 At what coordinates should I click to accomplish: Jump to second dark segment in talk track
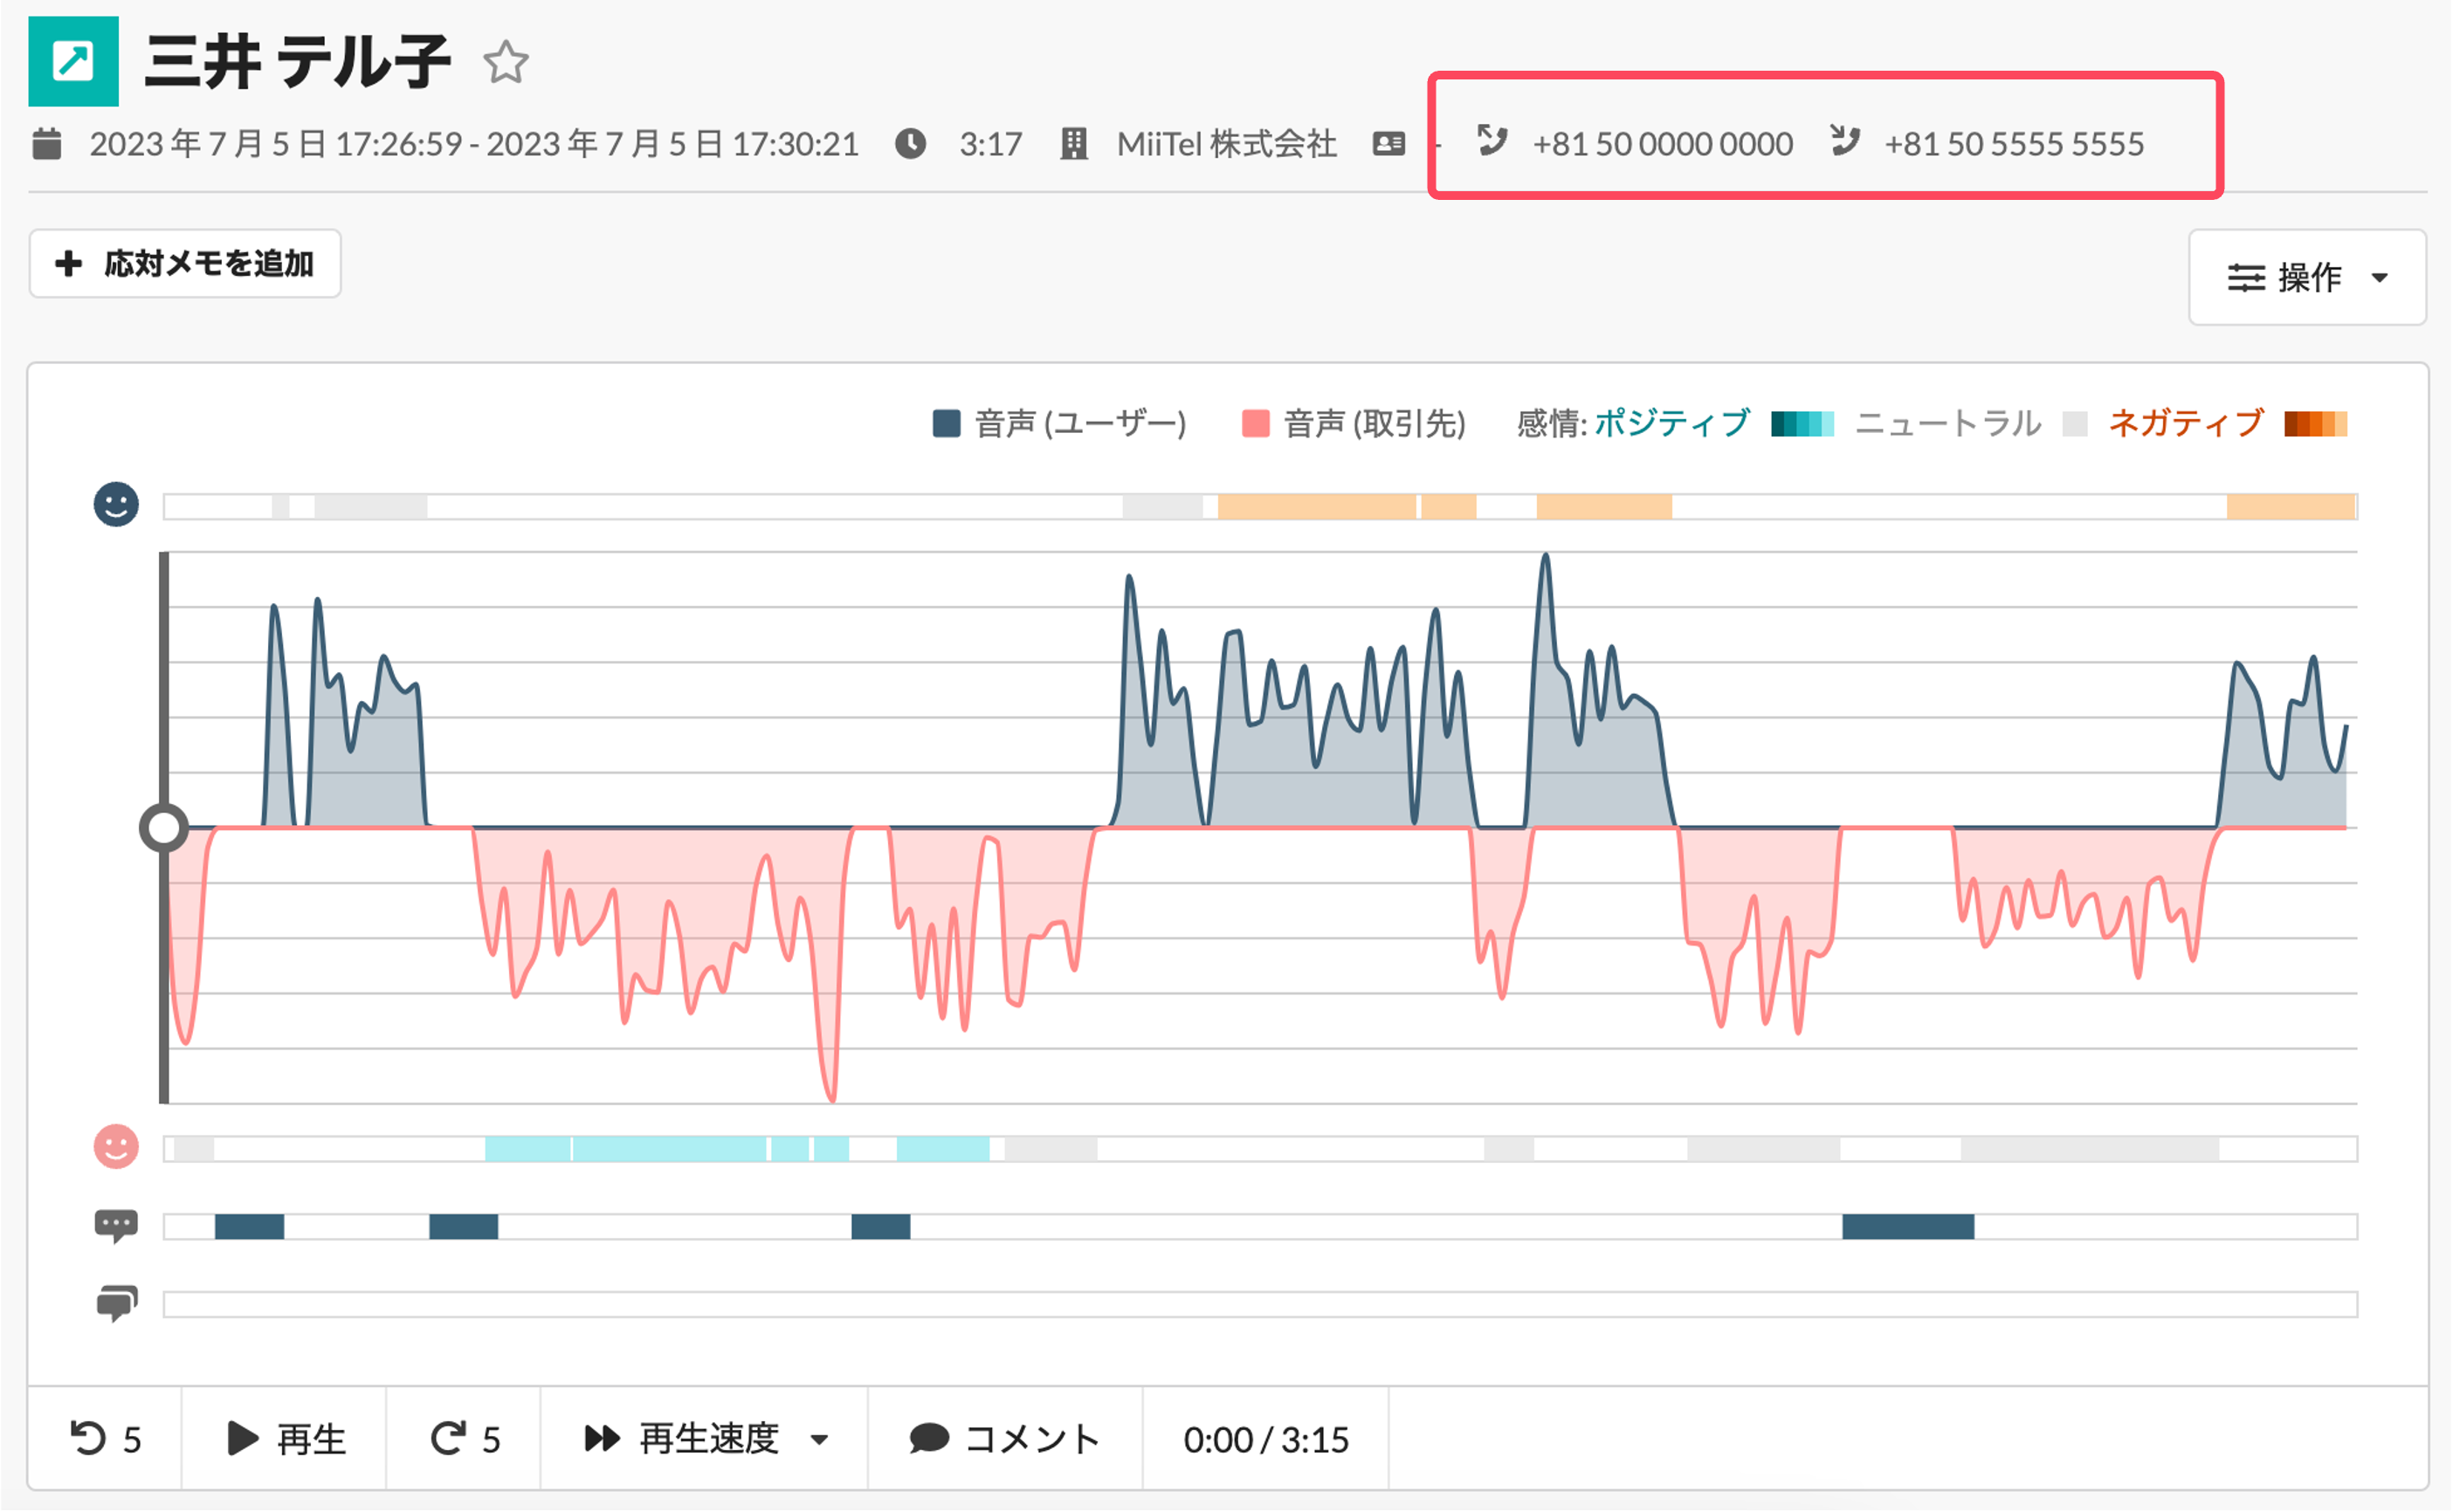[463, 1227]
